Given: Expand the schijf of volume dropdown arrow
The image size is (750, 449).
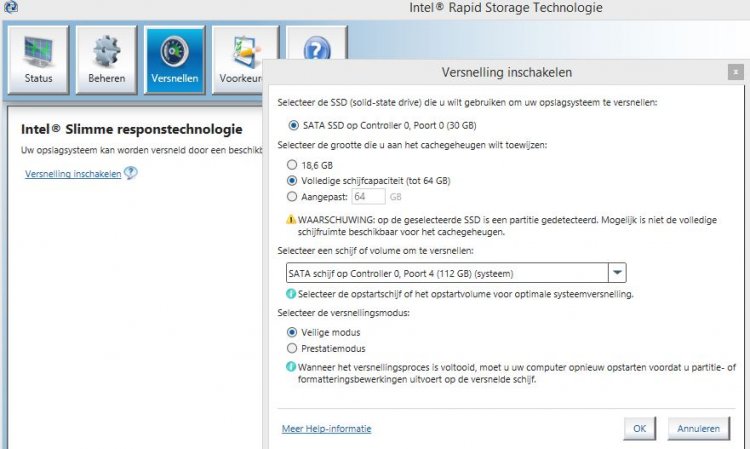Looking at the screenshot, I should pos(617,273).
